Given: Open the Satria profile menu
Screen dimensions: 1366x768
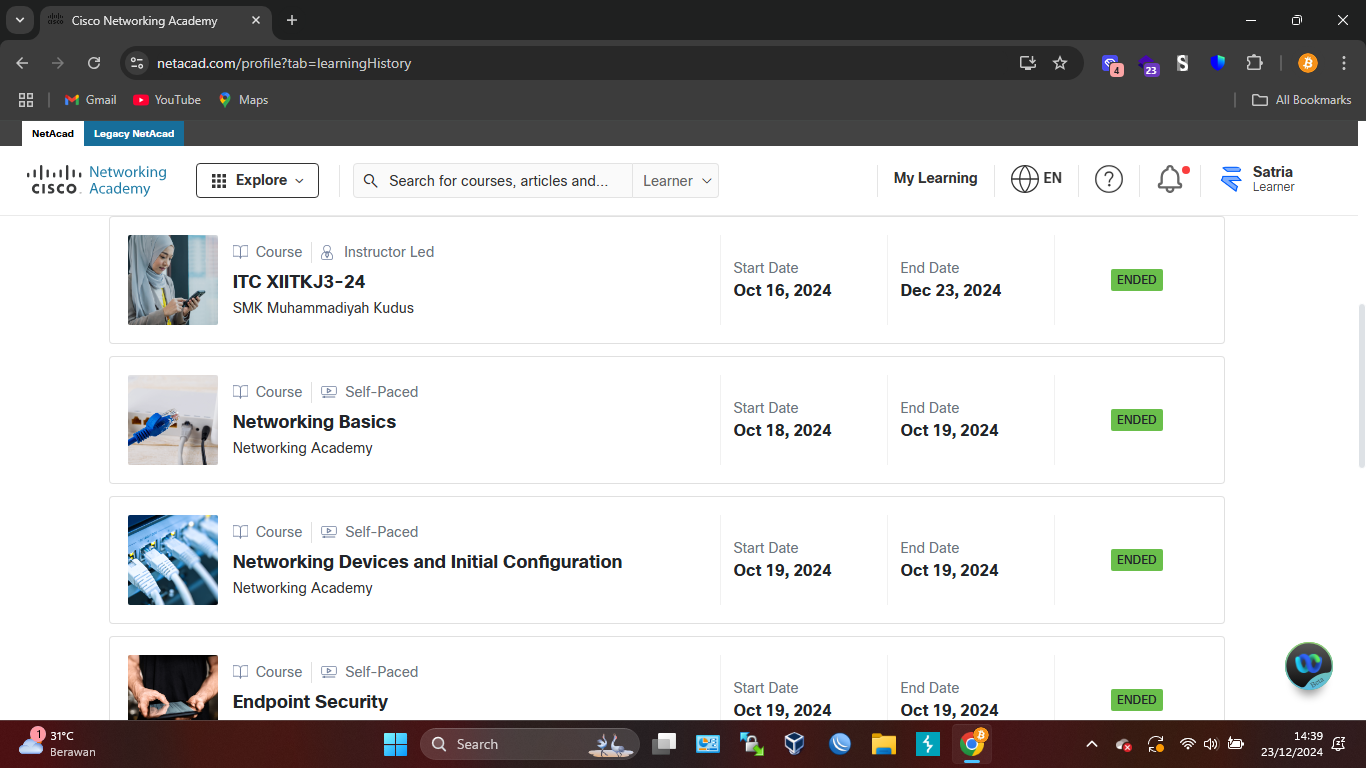Looking at the screenshot, I should click(x=1257, y=179).
